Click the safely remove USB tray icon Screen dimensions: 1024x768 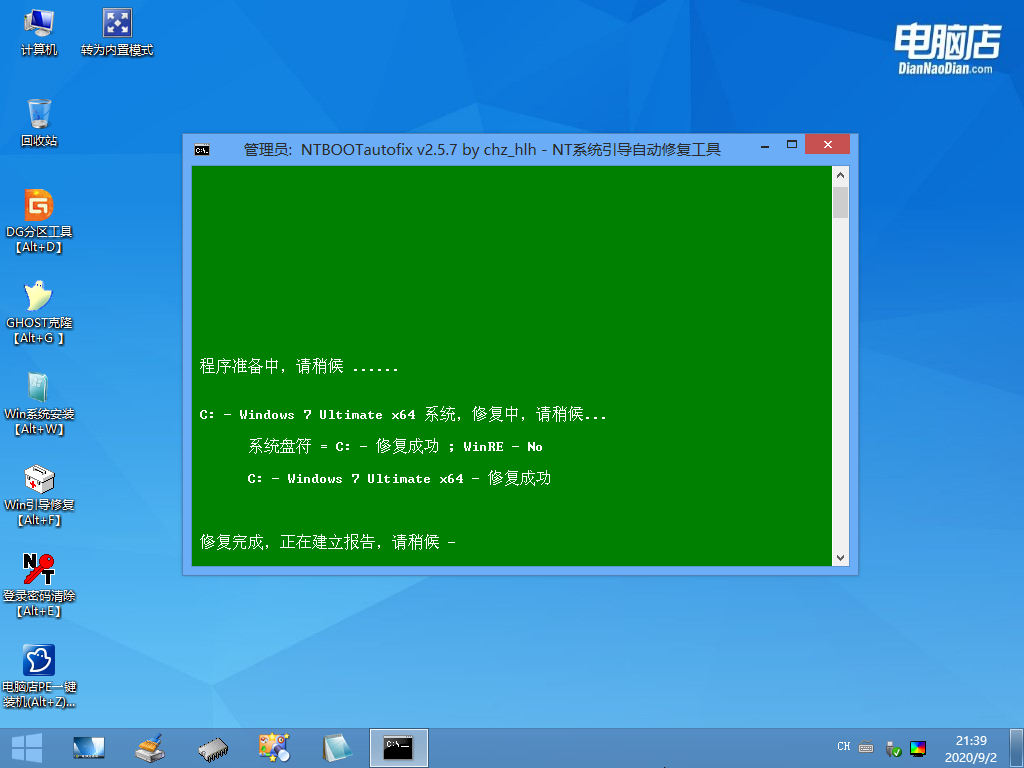pos(891,747)
